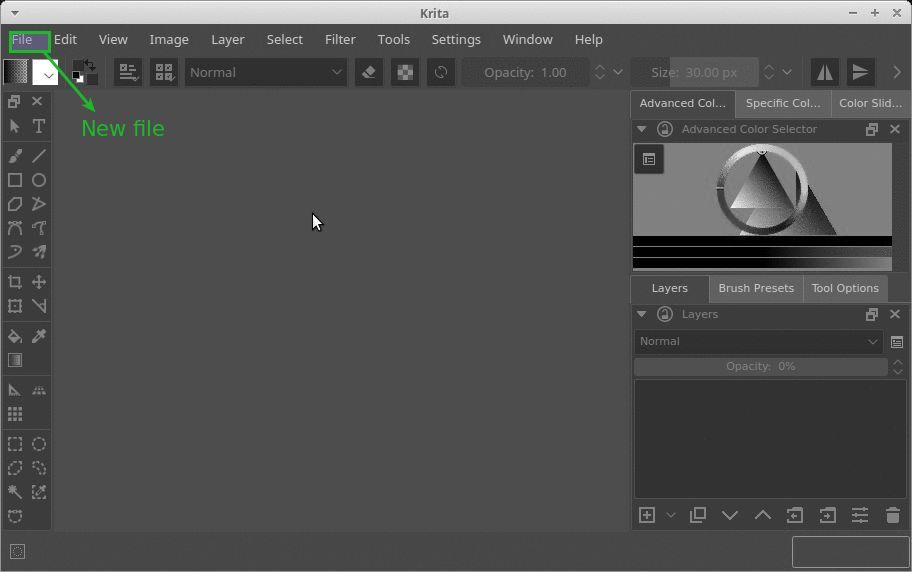This screenshot has height=572, width=912.
Task: Select the Gradient tool in toolbox
Action: 15,360
